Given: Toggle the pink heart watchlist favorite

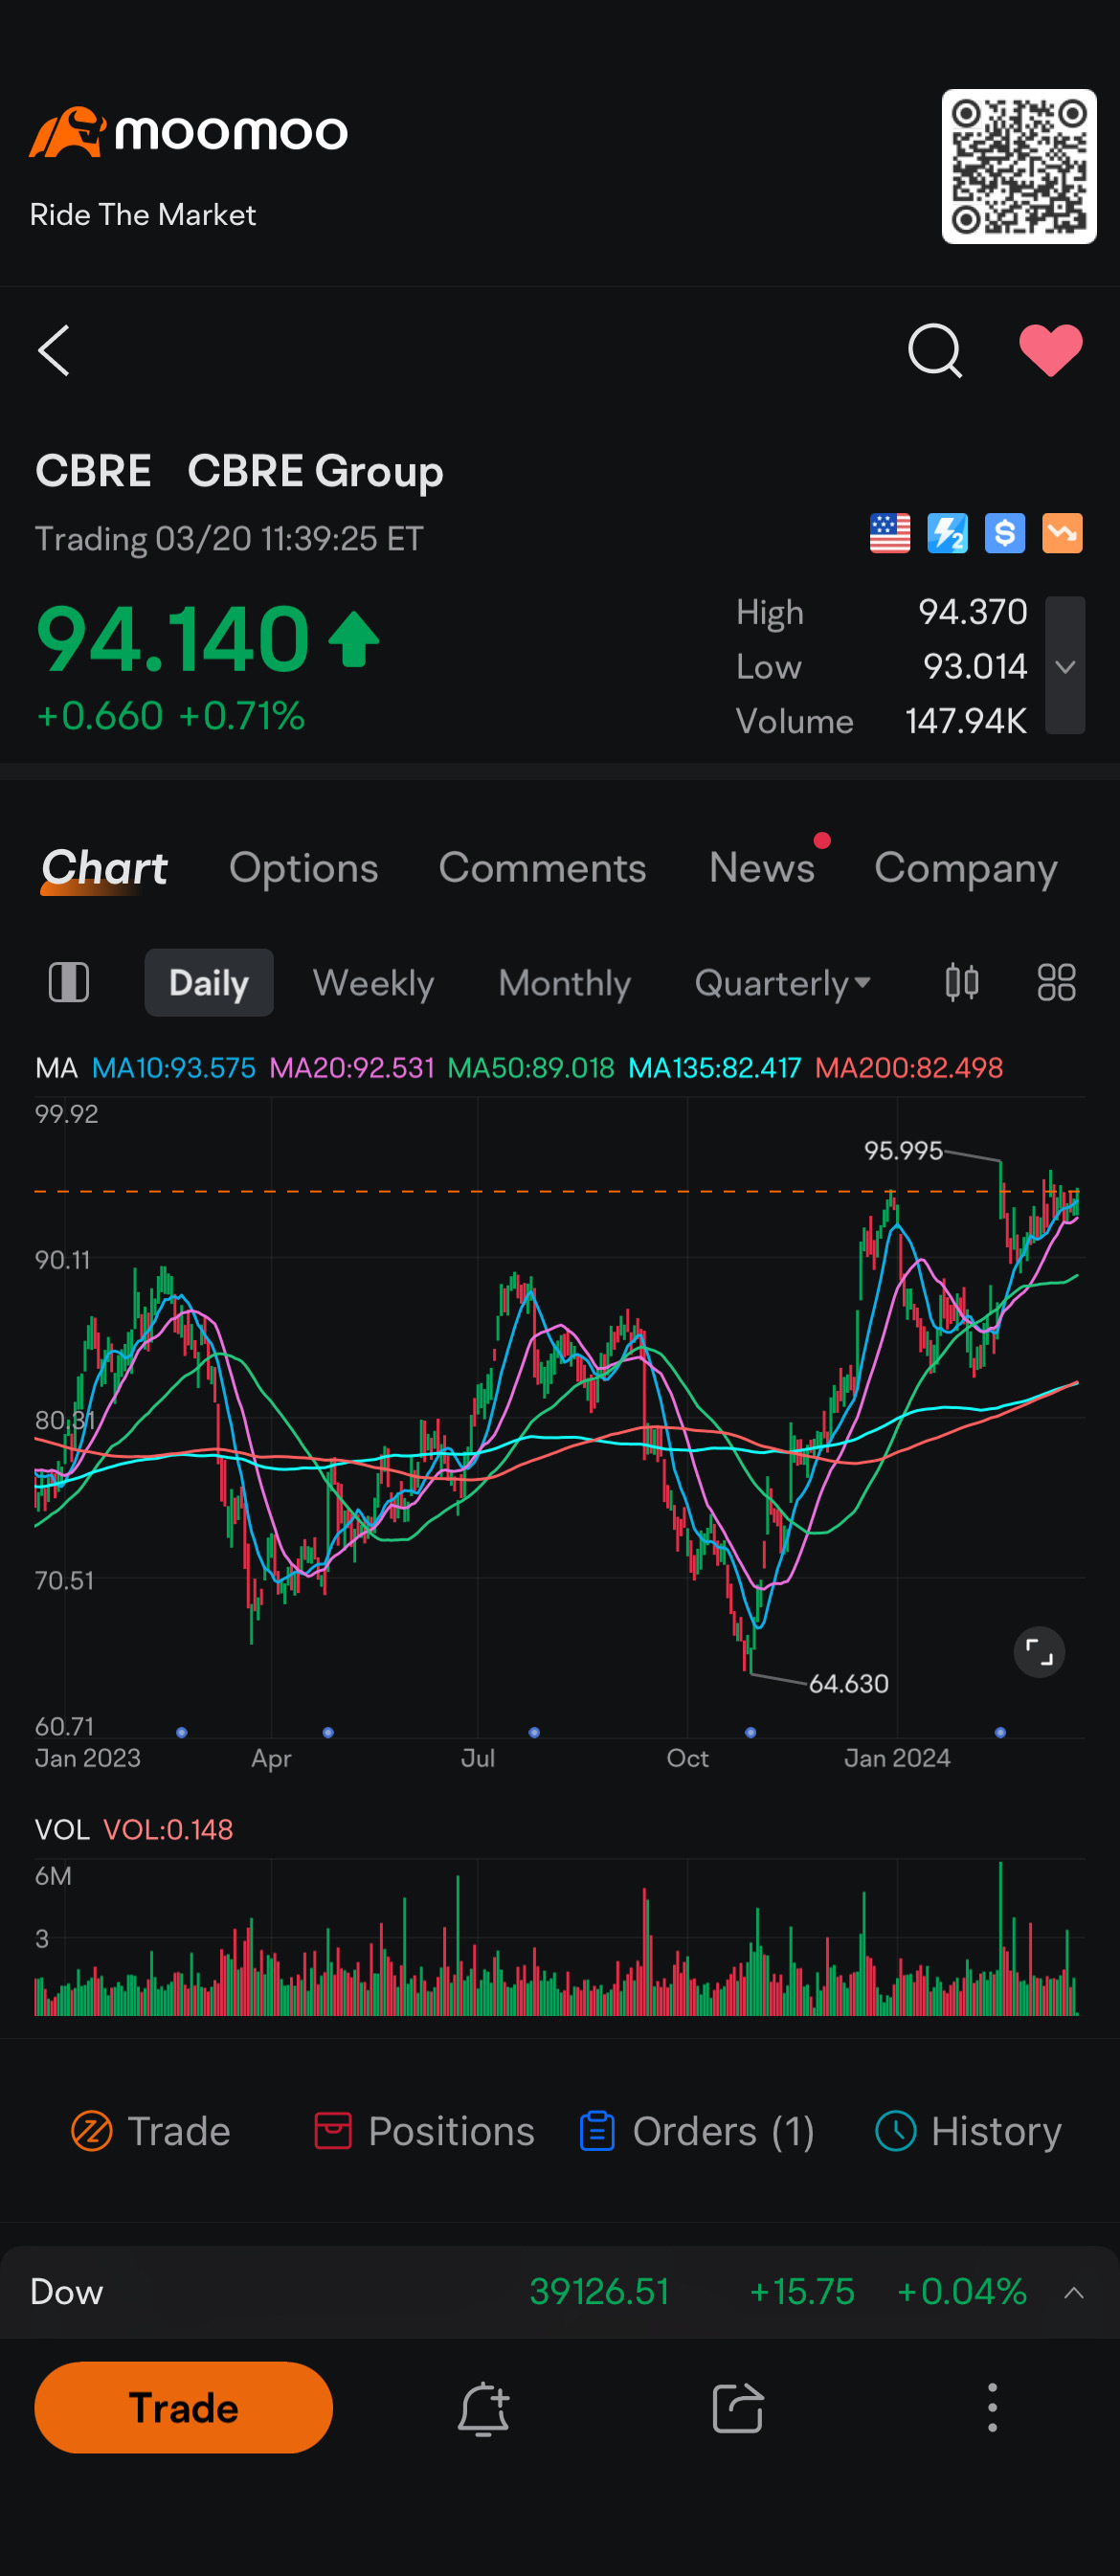Looking at the screenshot, I should (1050, 351).
